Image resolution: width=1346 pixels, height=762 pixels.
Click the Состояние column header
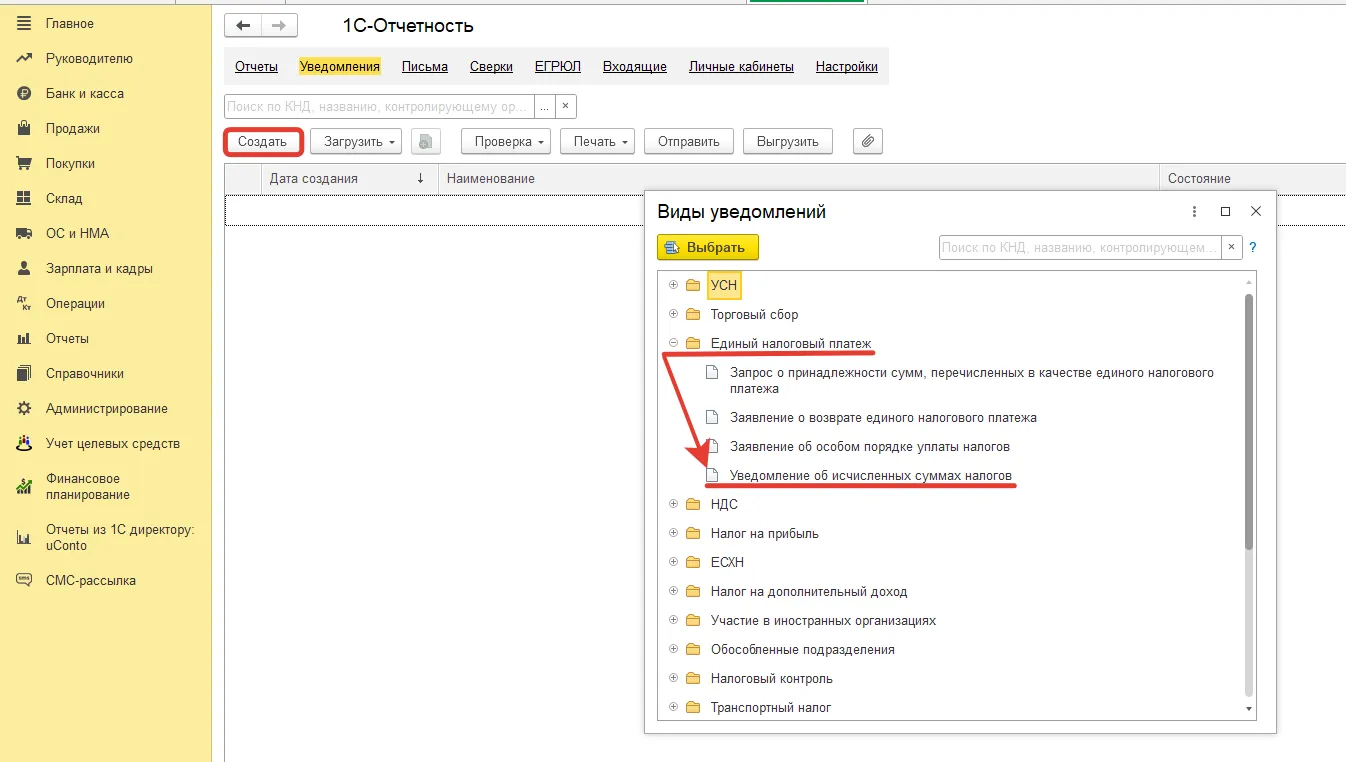[x=1252, y=178]
